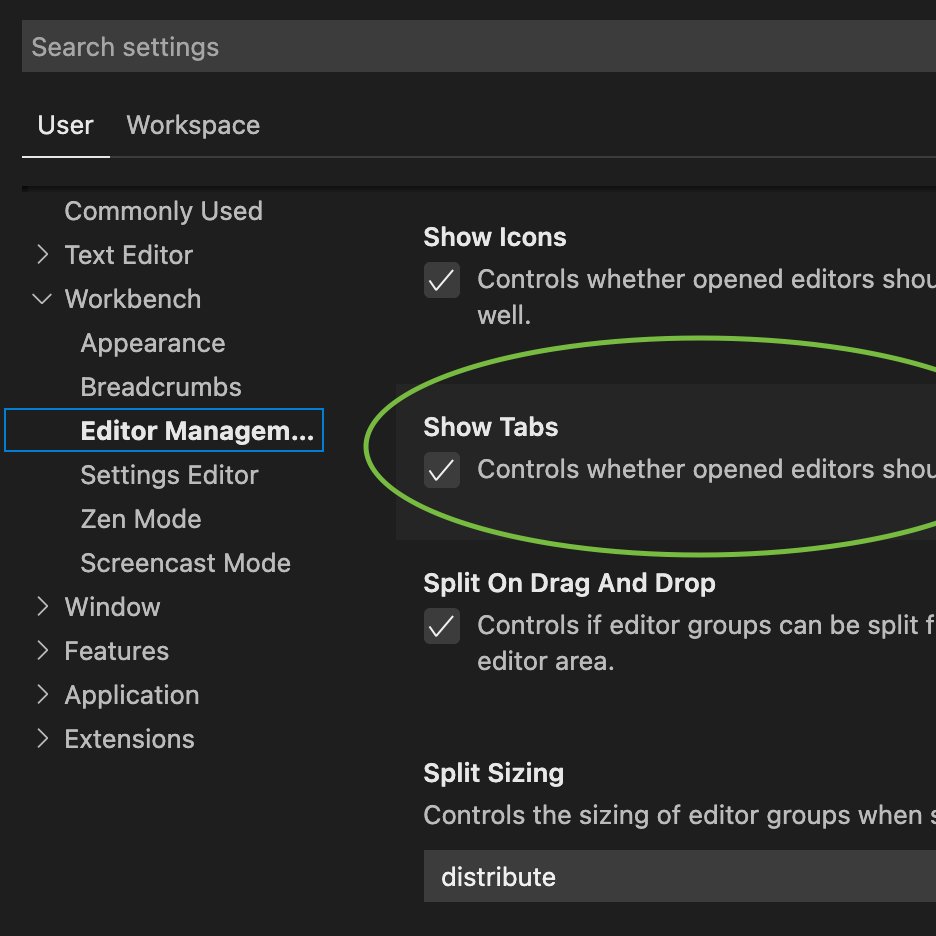Click the Split On Drag And Drop title
Screen dimensions: 936x936
coord(569,583)
